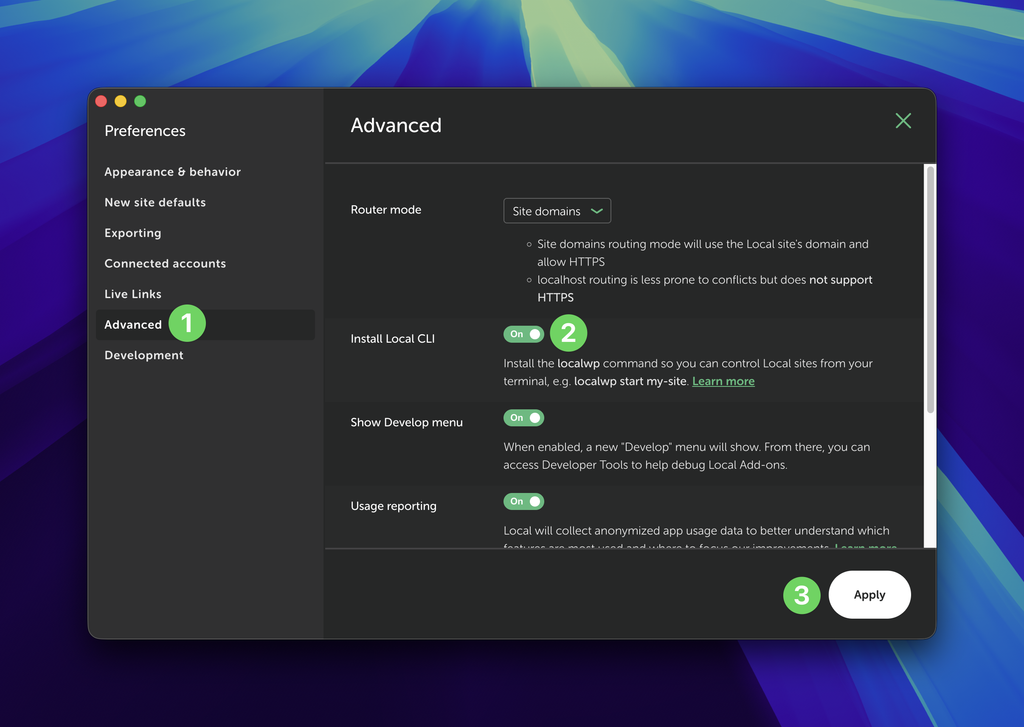
Task: Toggle the Show Develop menu switch
Action: (524, 417)
